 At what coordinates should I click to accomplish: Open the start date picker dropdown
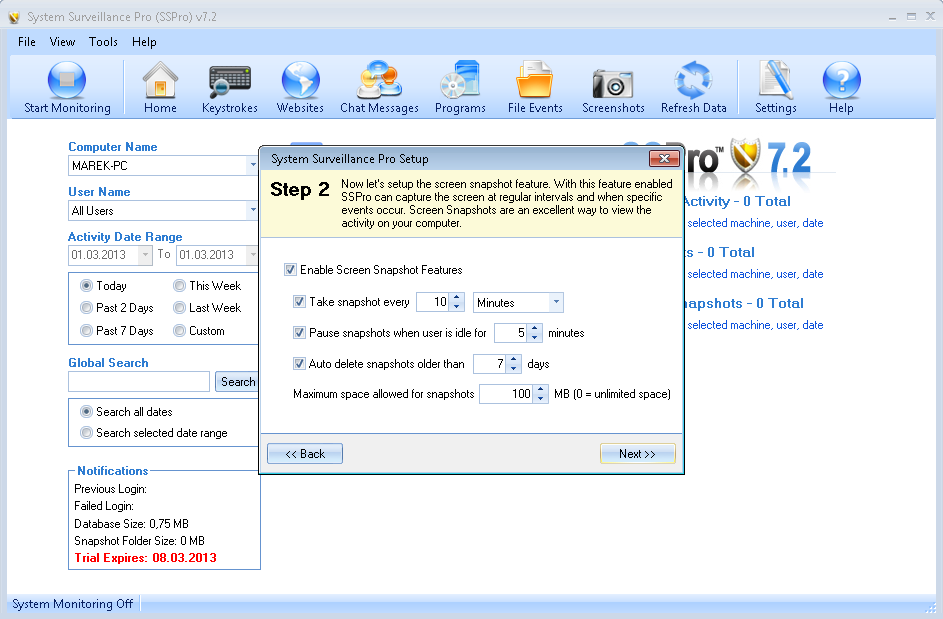pos(145,255)
